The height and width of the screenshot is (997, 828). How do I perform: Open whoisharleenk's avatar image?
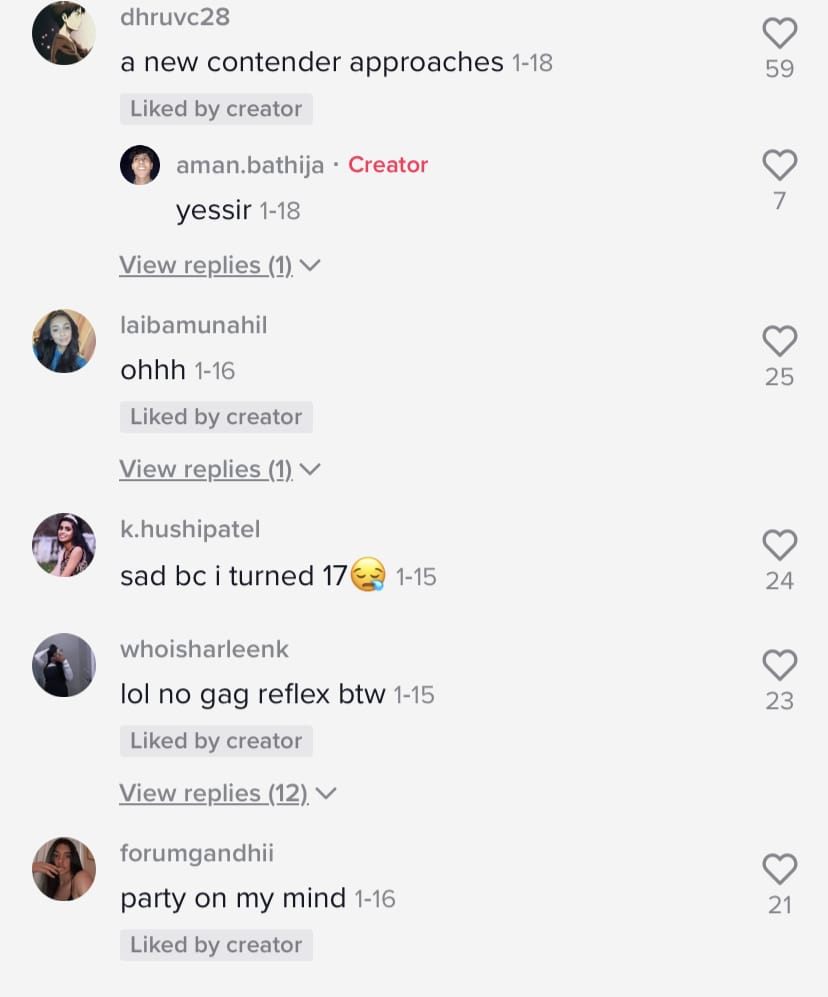pyautogui.click(x=64, y=665)
